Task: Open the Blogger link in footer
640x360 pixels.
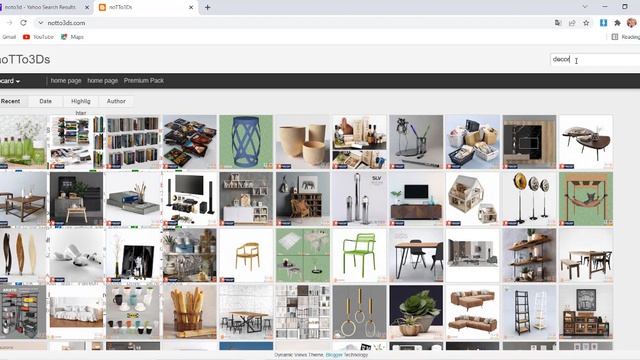Action: pos(334,355)
